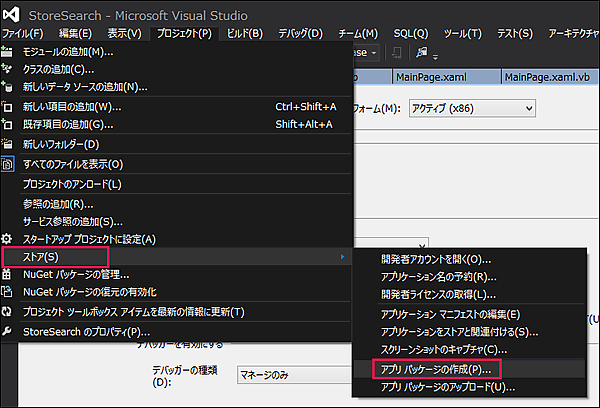Open the build configuration dropdown arrow

coord(374,52)
